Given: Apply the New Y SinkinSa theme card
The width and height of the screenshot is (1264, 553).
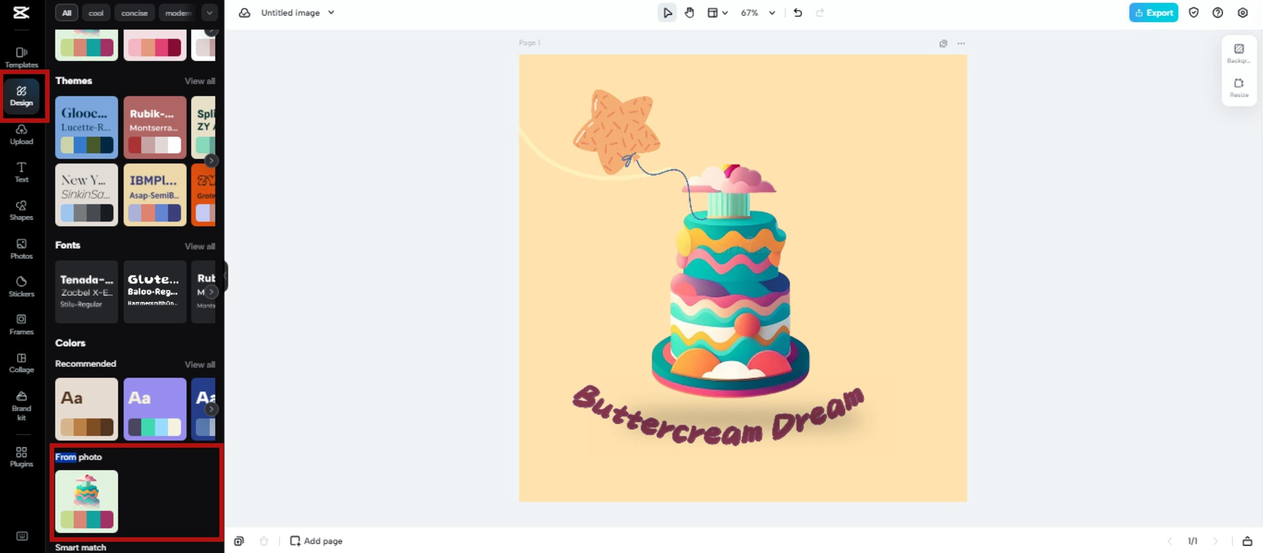Looking at the screenshot, I should tap(87, 195).
